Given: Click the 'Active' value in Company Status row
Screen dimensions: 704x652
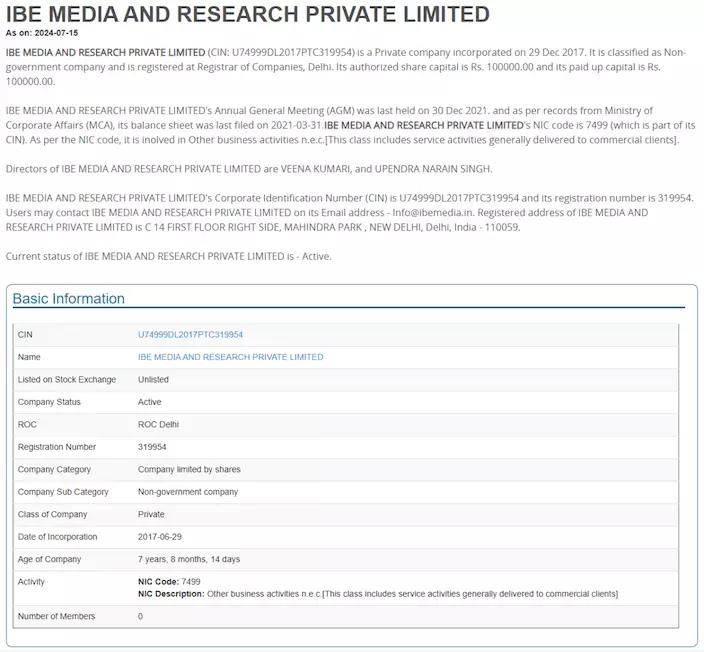Looking at the screenshot, I should (x=149, y=402).
